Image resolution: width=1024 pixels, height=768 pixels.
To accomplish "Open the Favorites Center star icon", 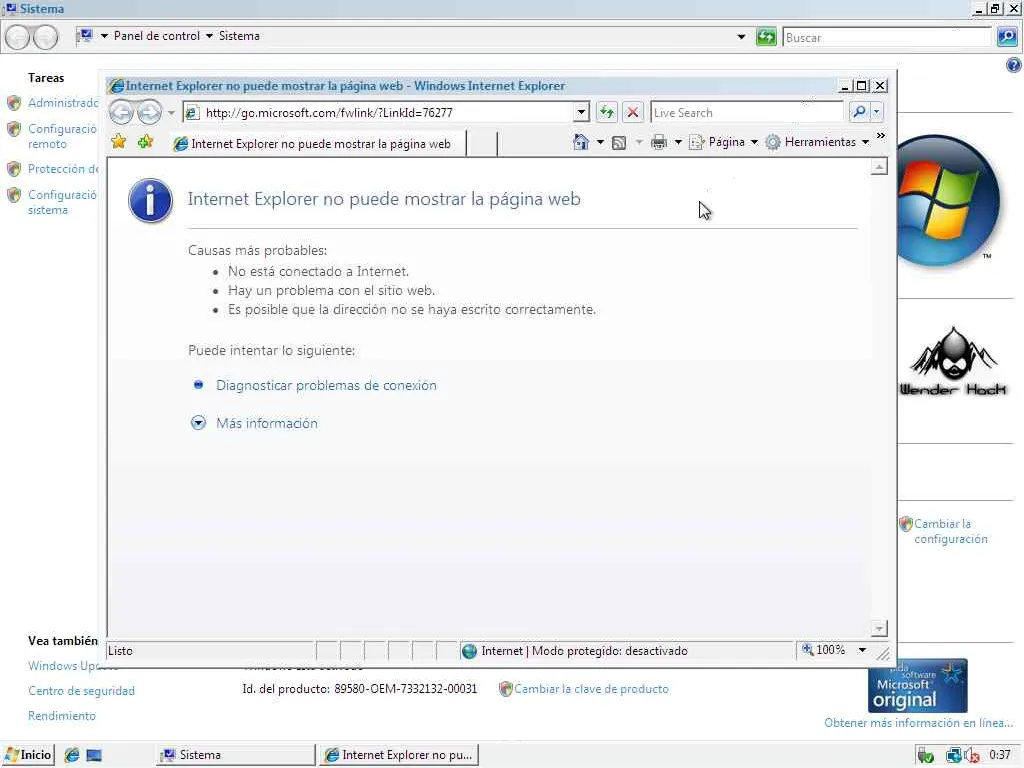I will click(x=119, y=142).
